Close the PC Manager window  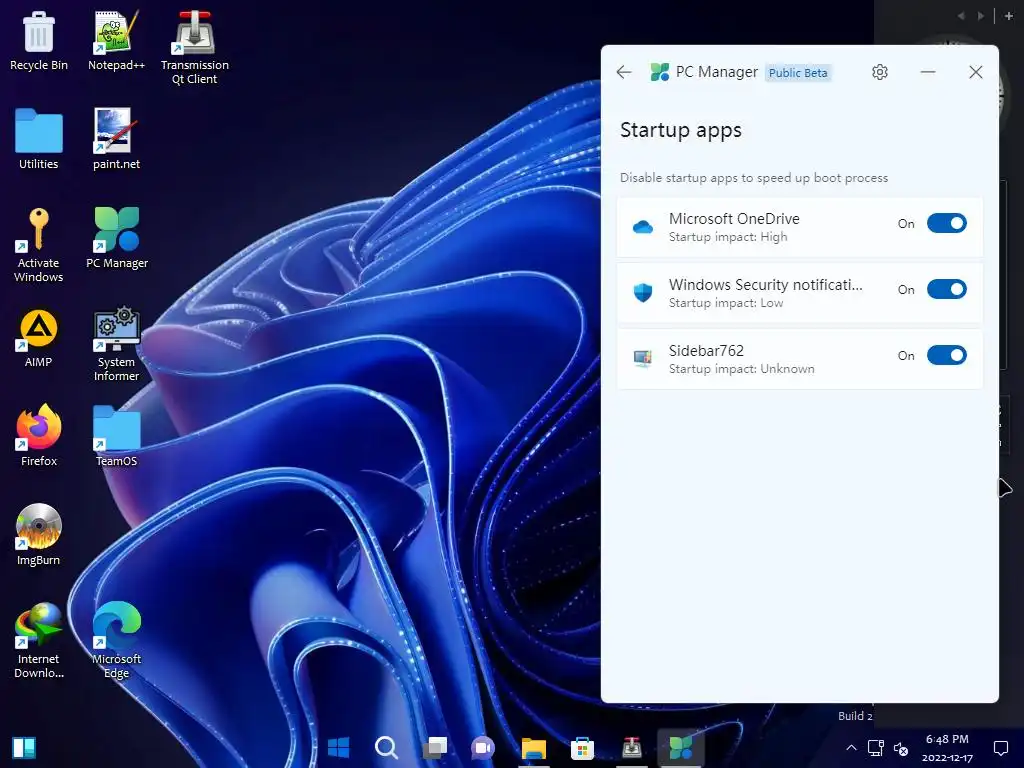click(976, 72)
